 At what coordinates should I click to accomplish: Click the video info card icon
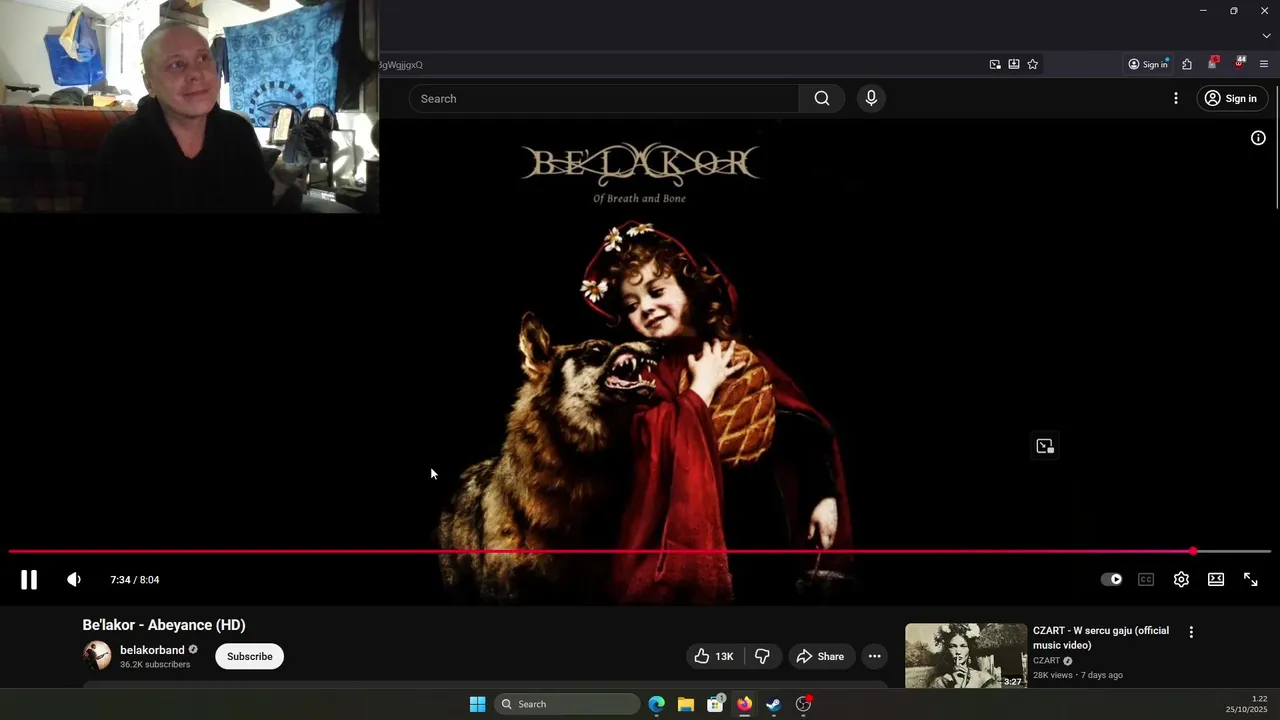coord(1258,138)
